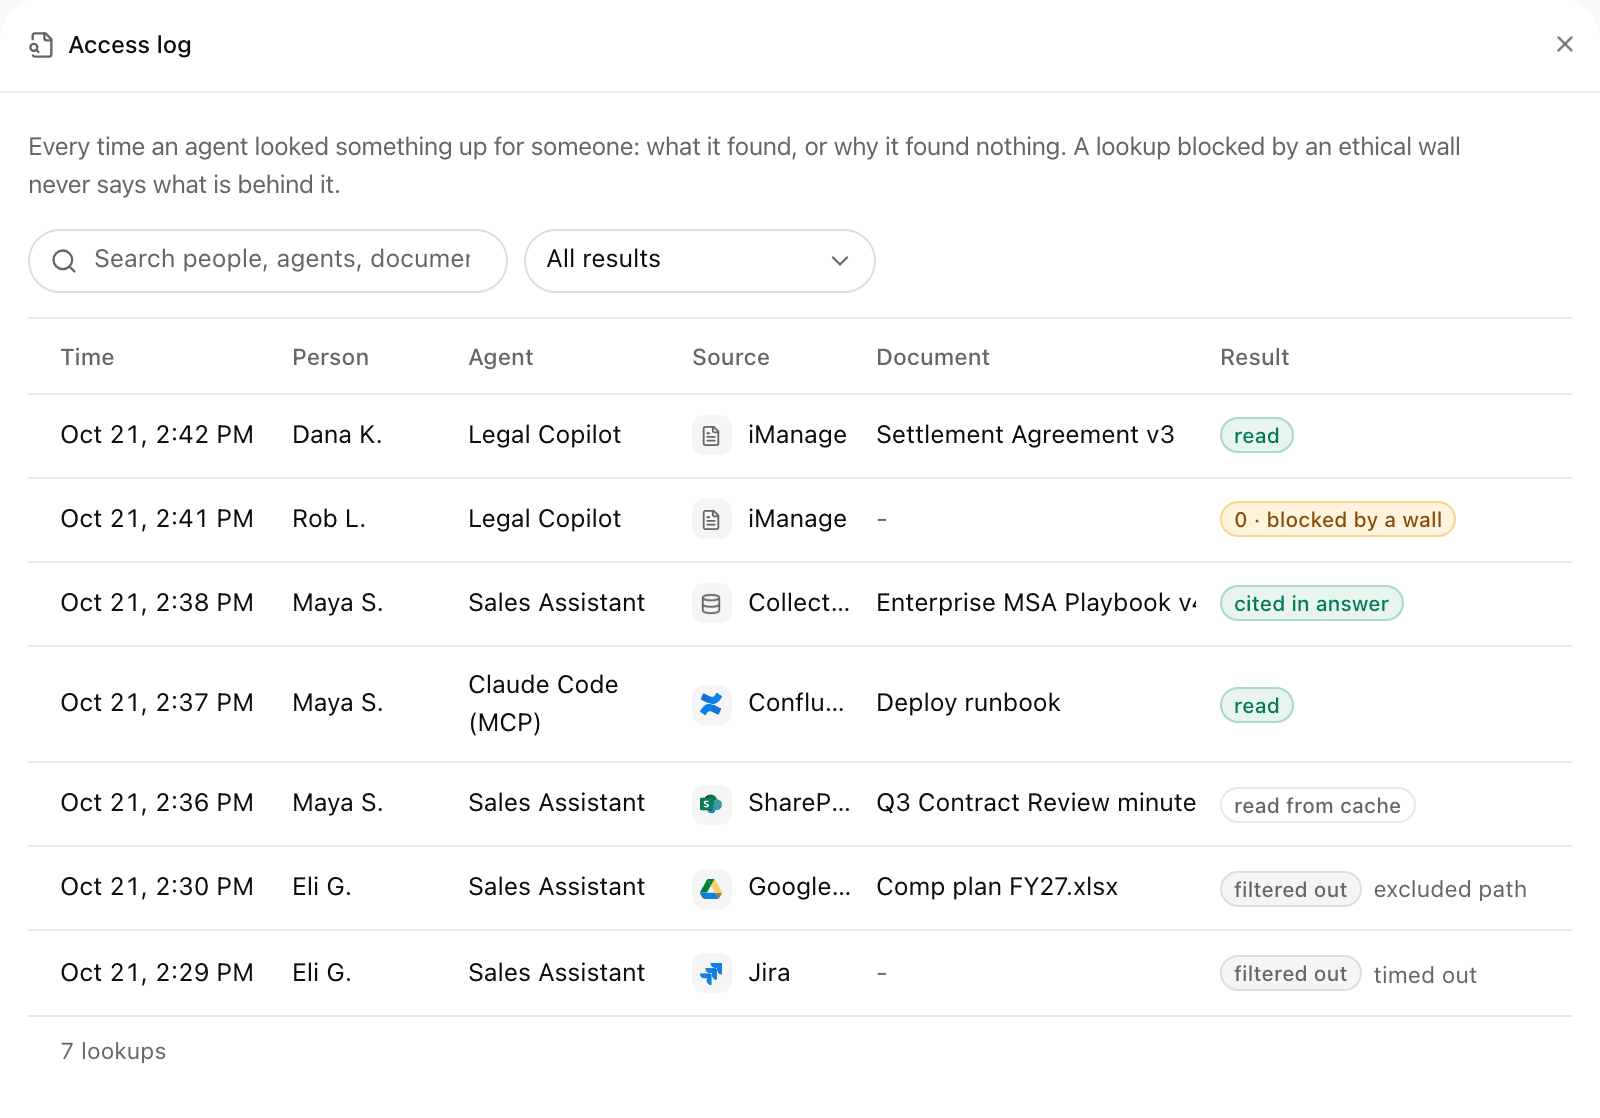This screenshot has width=1600, height=1118.
Task: Click the Result column header
Action: (1254, 357)
